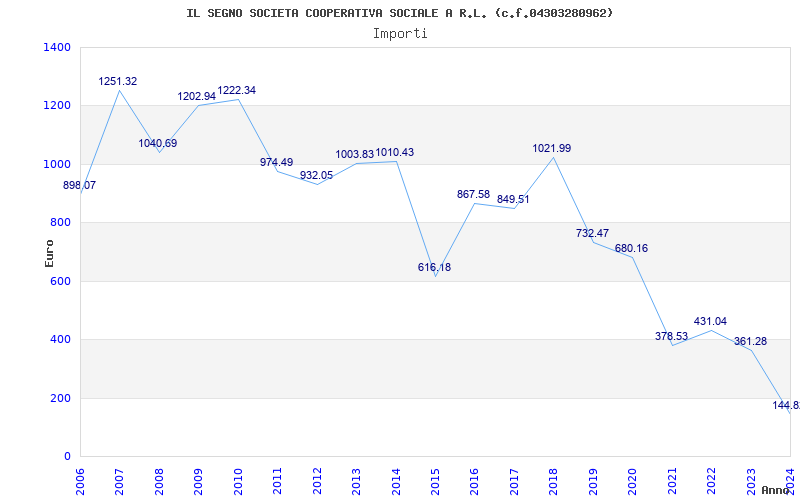Click the 2007 year label
Viewport: 800px width, 500px height.
tap(119, 481)
